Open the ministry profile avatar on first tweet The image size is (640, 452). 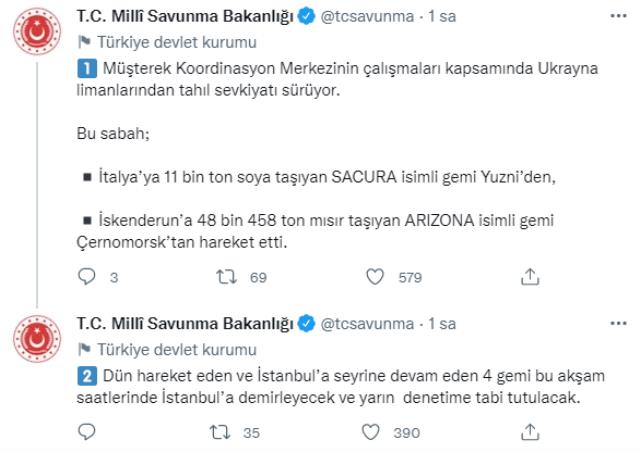[x=37, y=31]
